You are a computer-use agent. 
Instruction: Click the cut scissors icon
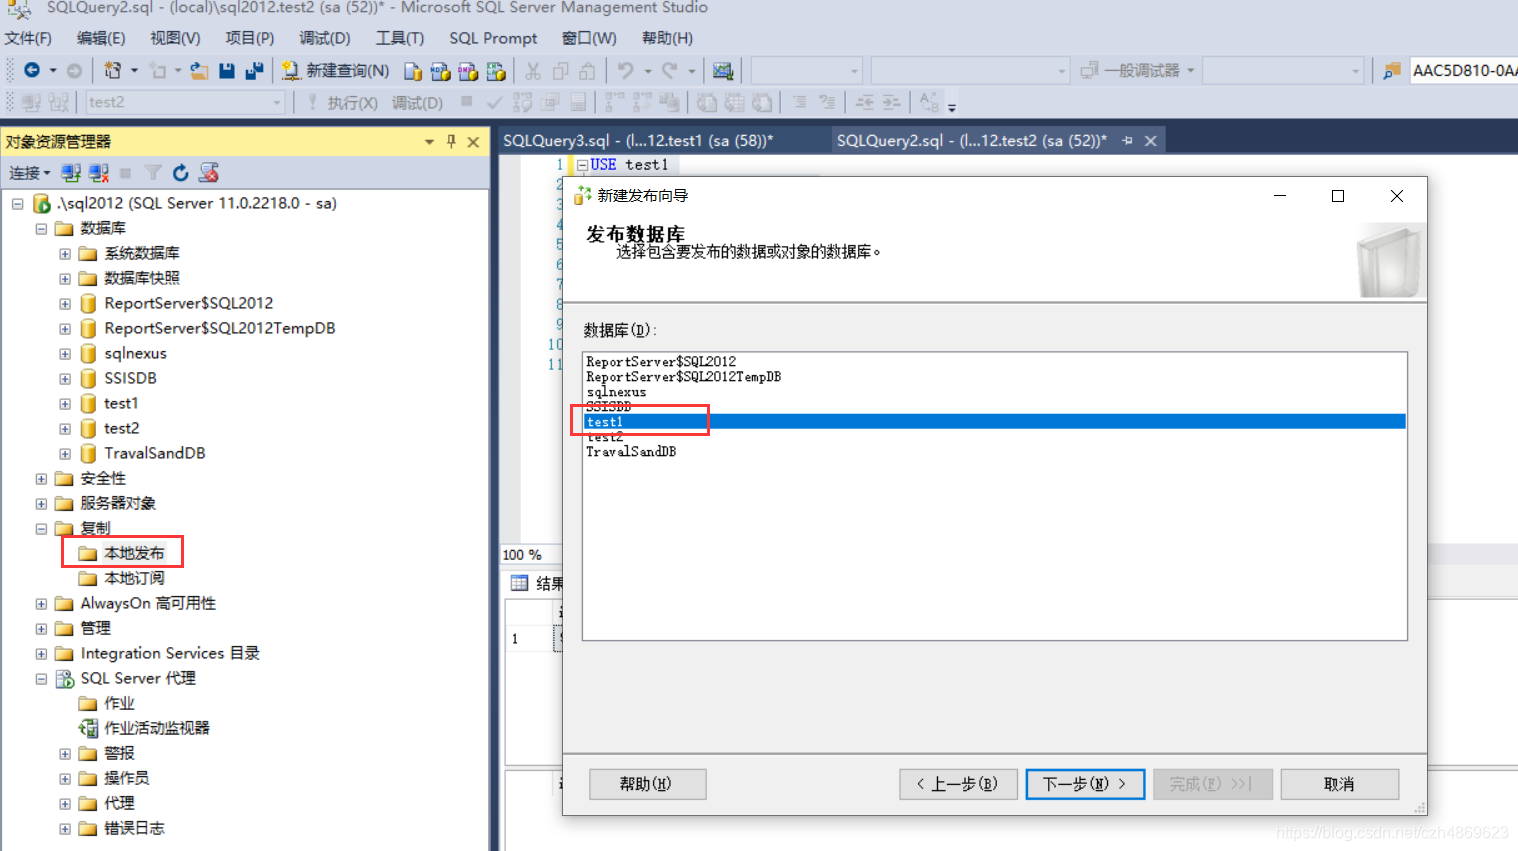[x=533, y=70]
